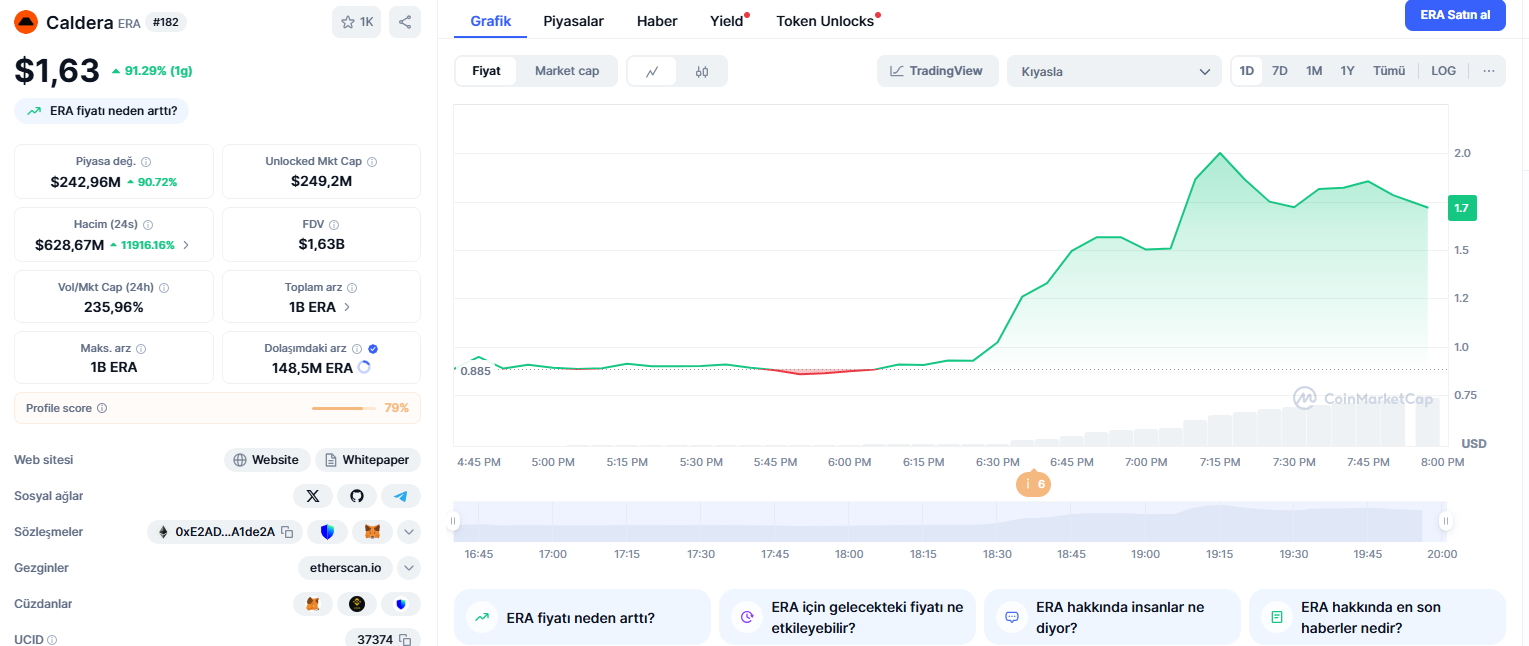Click the left handle of the chart range slider

pyautogui.click(x=453, y=521)
